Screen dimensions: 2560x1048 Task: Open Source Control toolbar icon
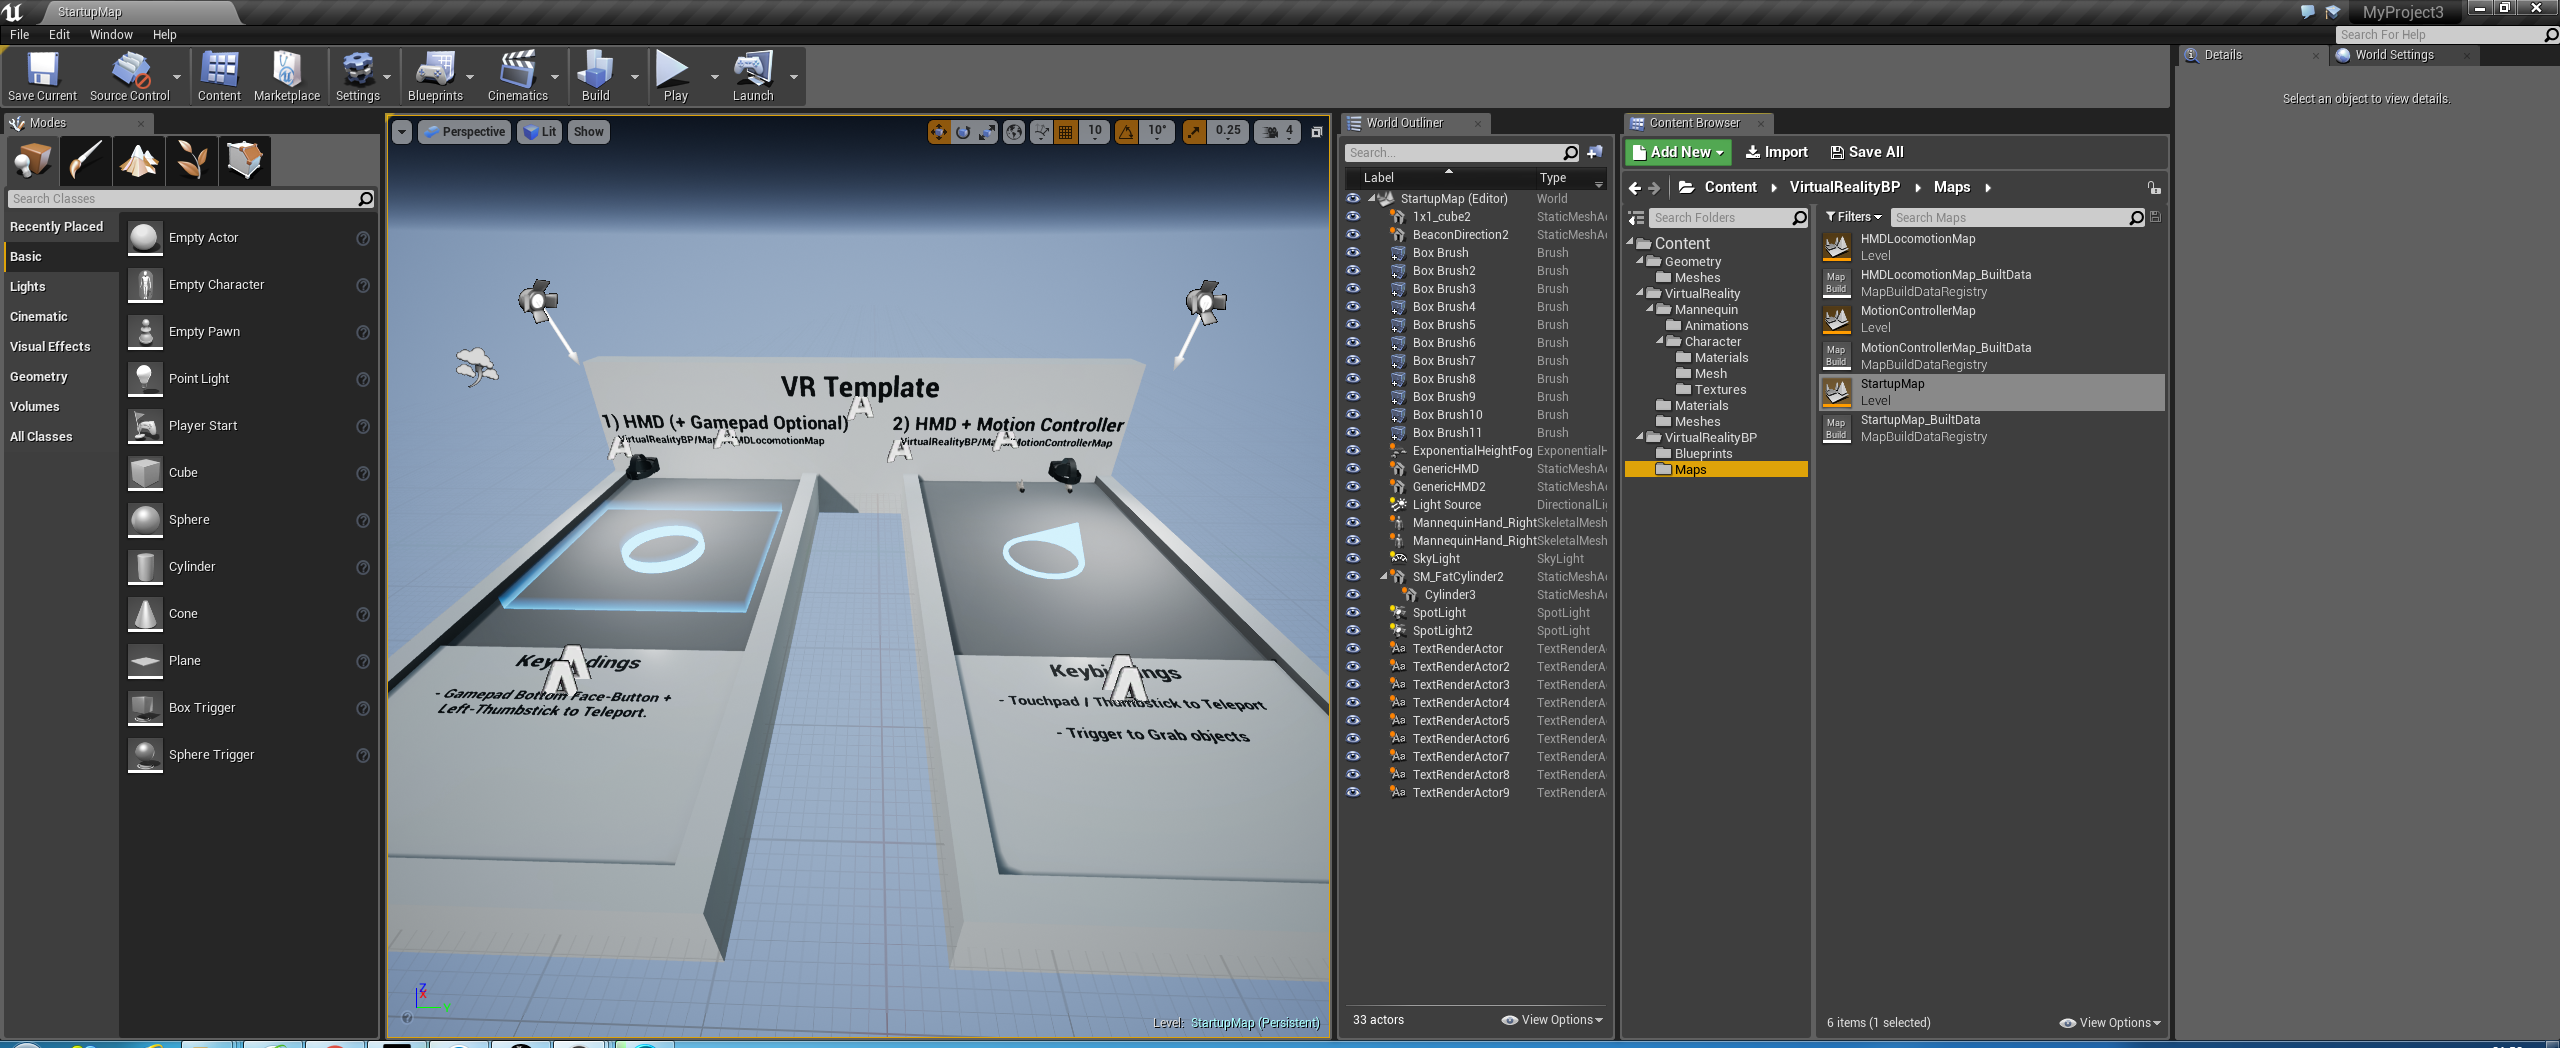coord(130,76)
